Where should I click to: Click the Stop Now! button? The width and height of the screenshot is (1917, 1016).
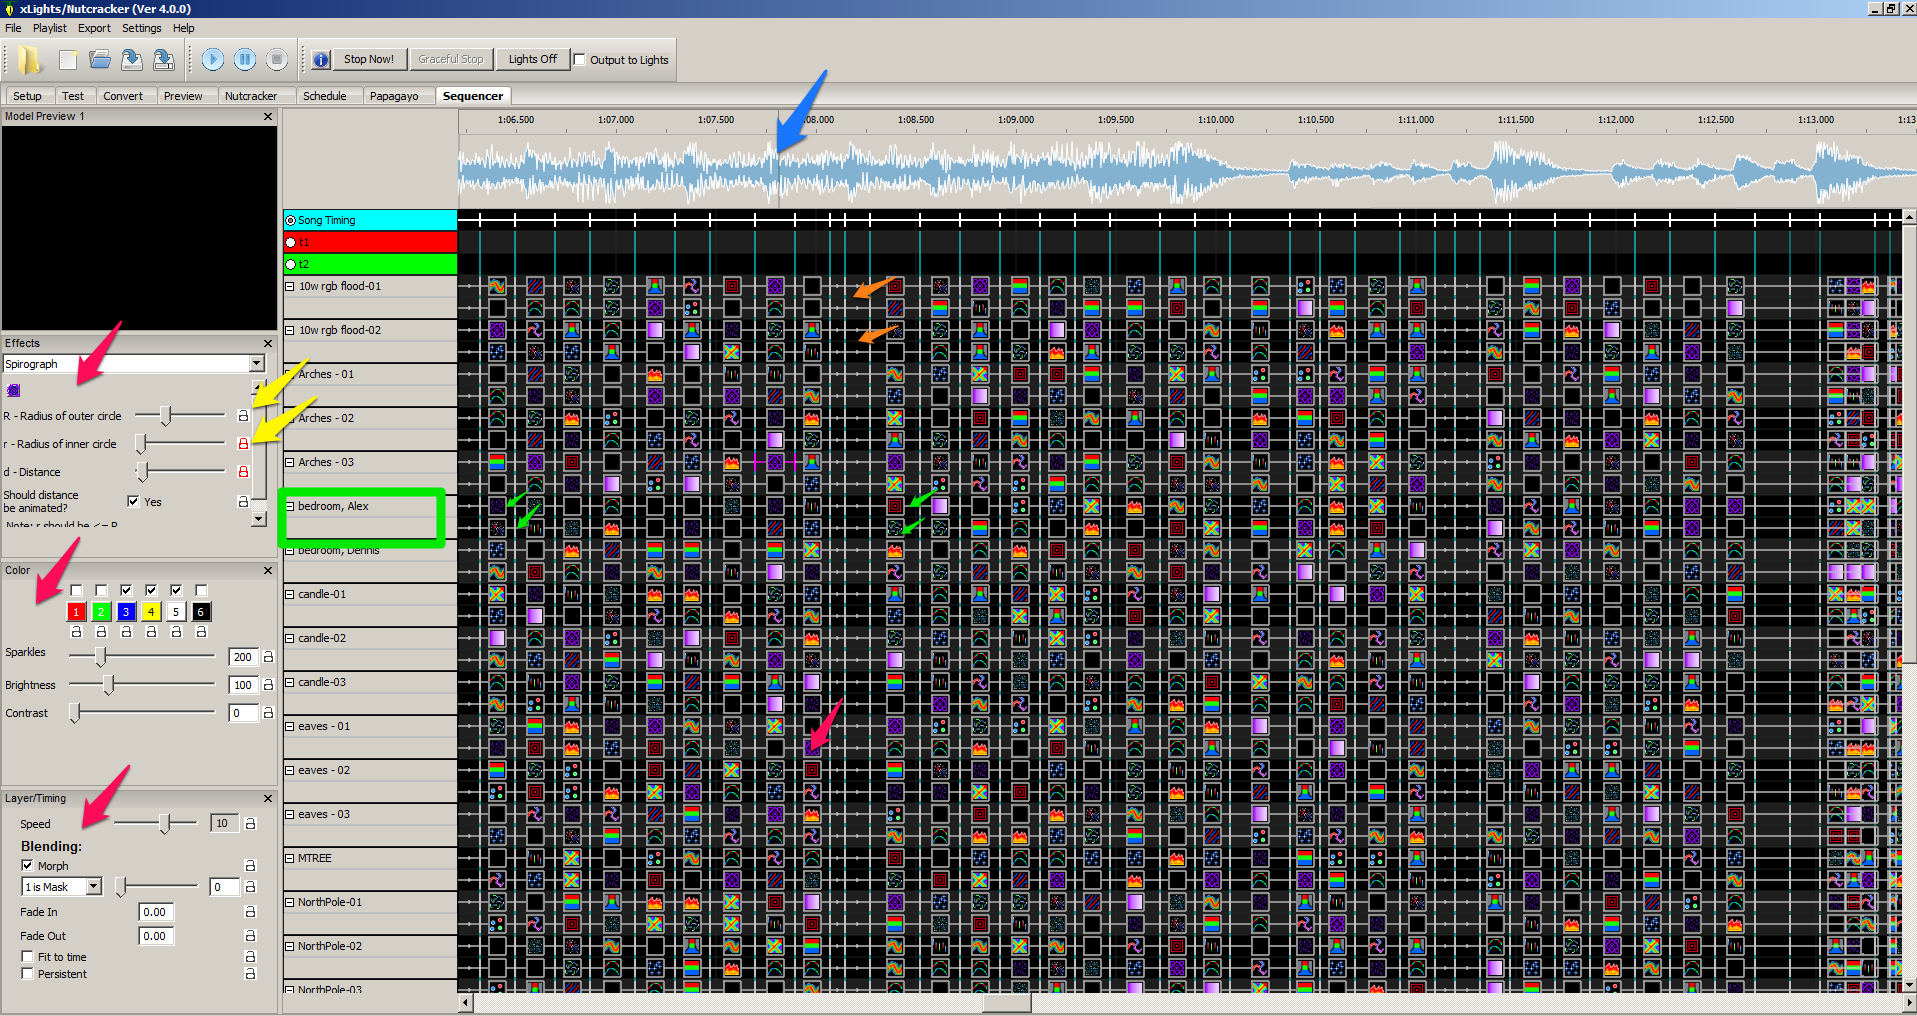(369, 59)
